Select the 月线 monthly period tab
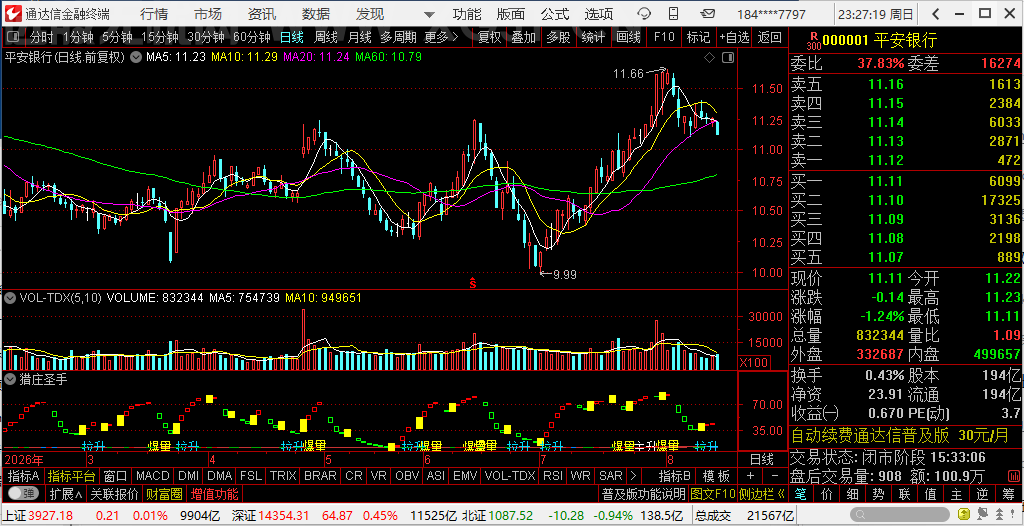 [359, 37]
